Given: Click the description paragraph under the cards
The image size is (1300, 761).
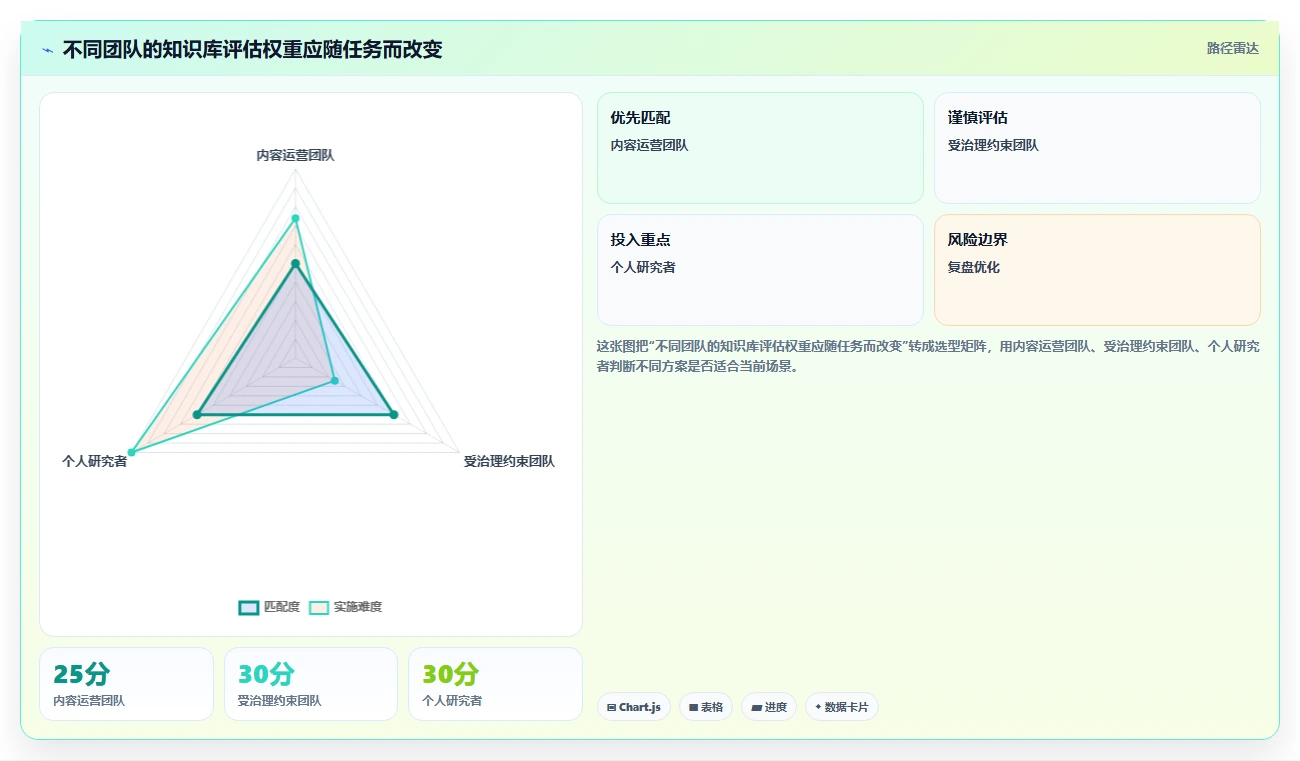Looking at the screenshot, I should 928,356.
